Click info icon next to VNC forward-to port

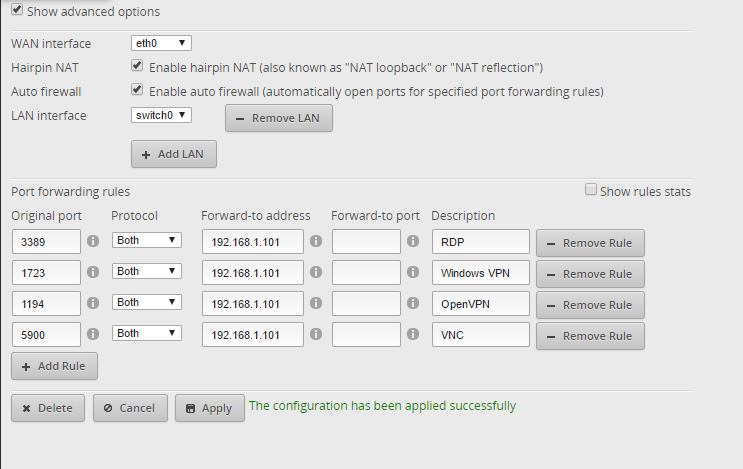point(412,334)
